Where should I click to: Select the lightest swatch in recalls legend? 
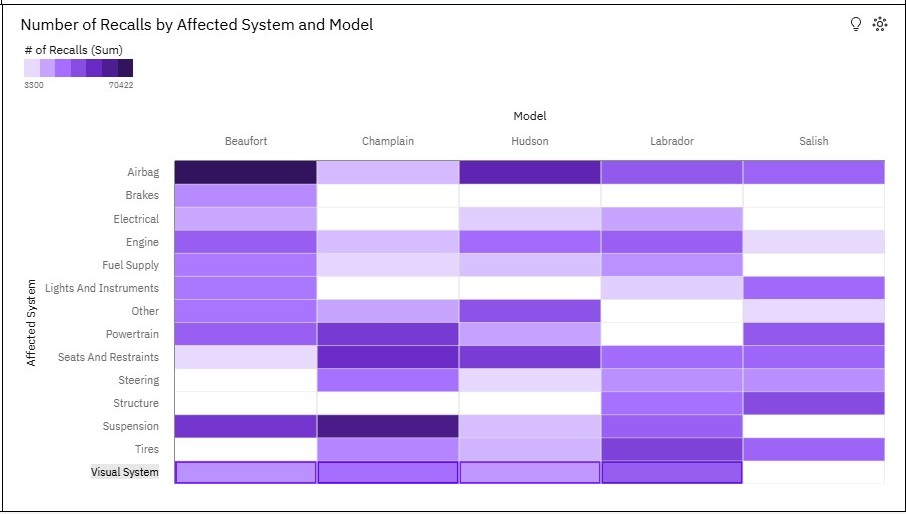coord(32,68)
